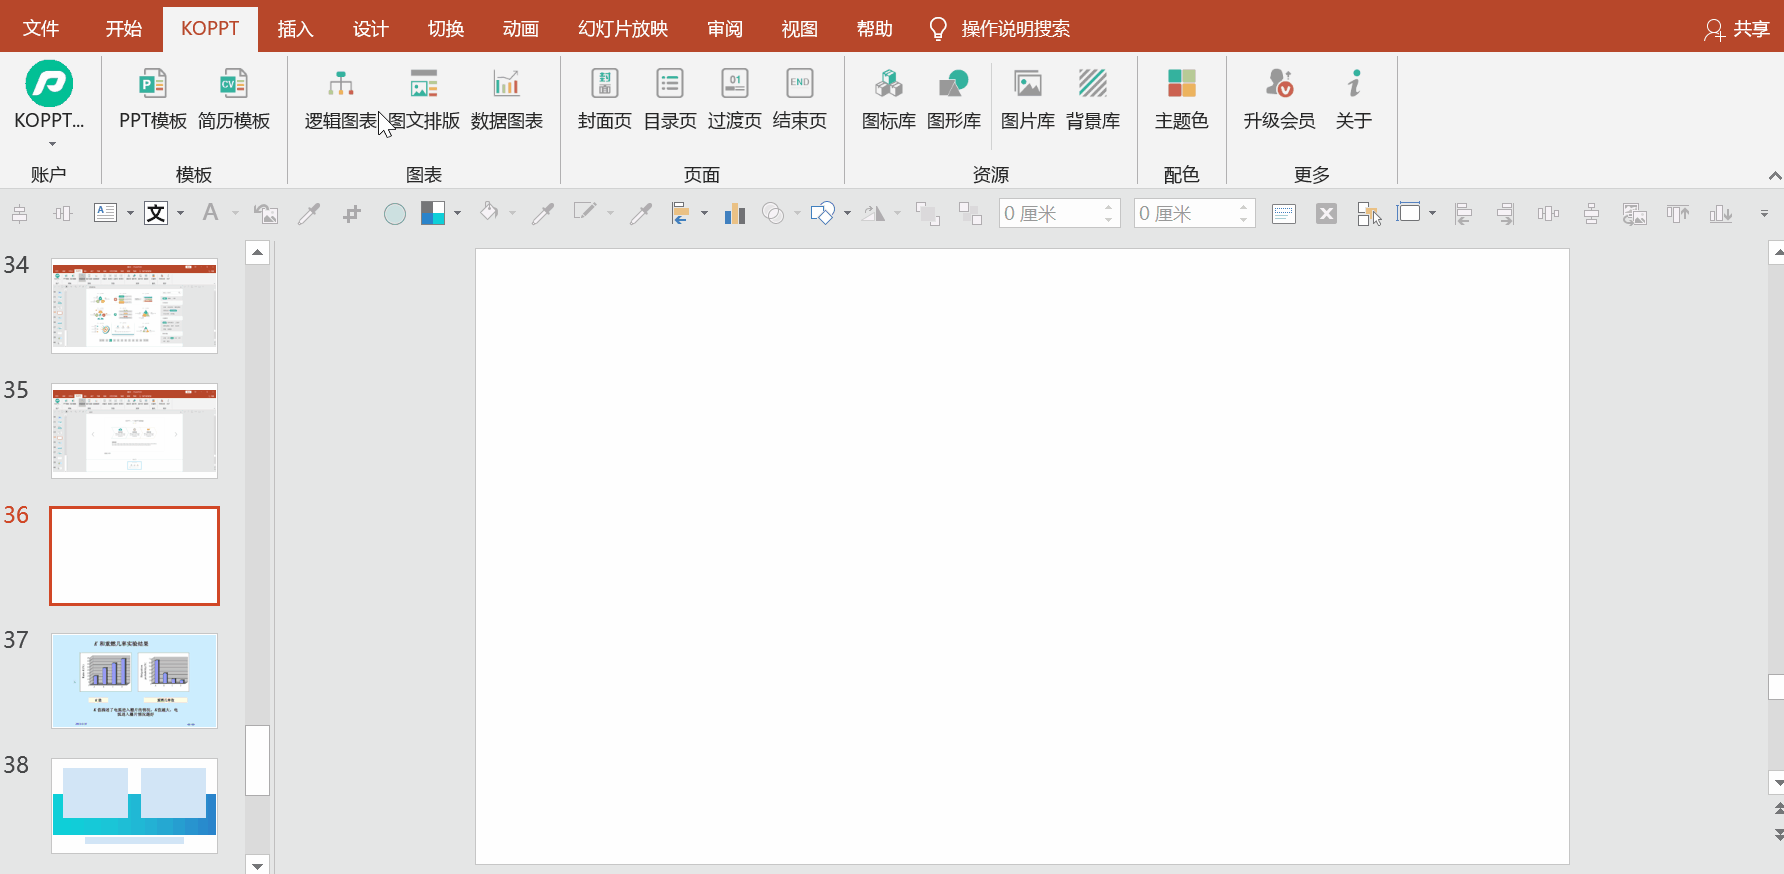This screenshot has width=1784, height=874.
Task: Click the first eyedropper icon
Action: (x=309, y=213)
